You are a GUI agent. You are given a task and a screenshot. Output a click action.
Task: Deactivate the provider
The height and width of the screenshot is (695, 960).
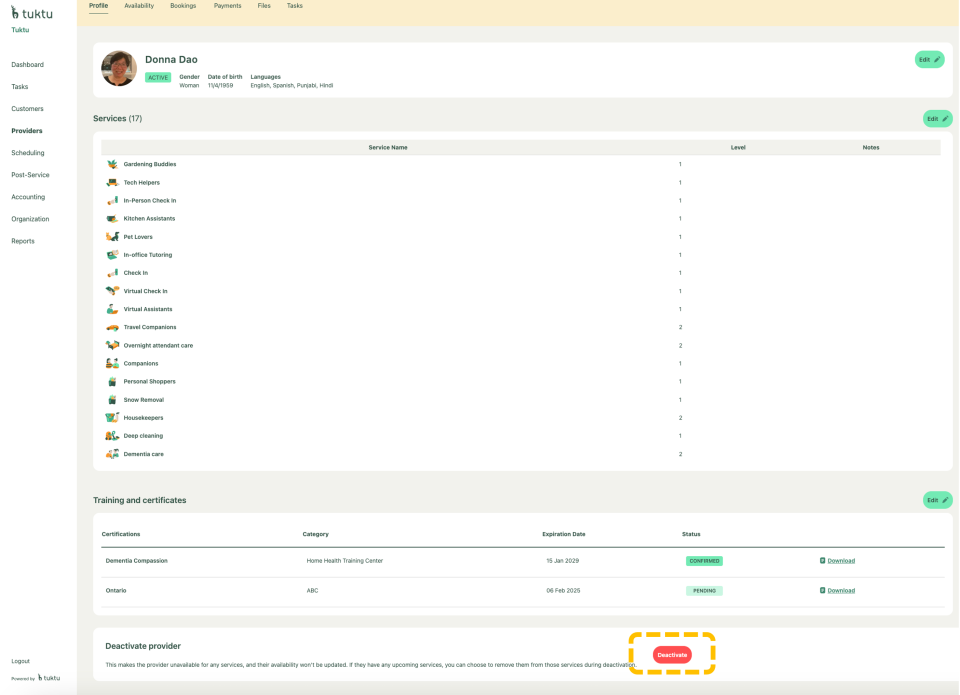coord(672,654)
